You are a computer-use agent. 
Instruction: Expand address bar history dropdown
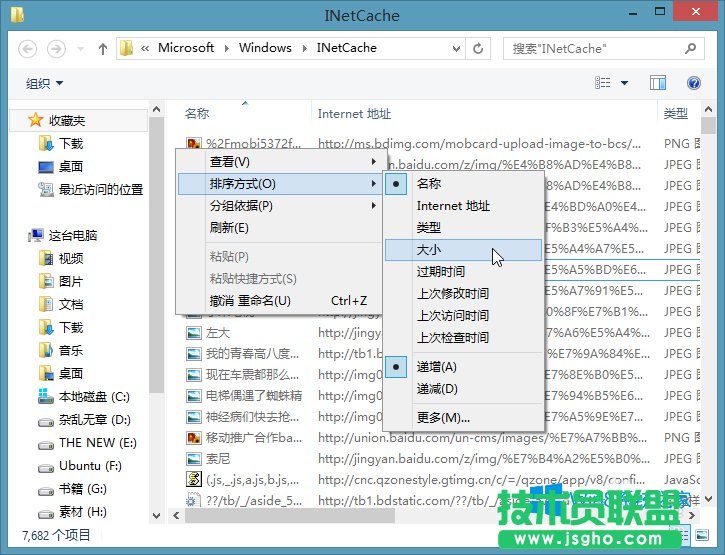click(x=456, y=49)
